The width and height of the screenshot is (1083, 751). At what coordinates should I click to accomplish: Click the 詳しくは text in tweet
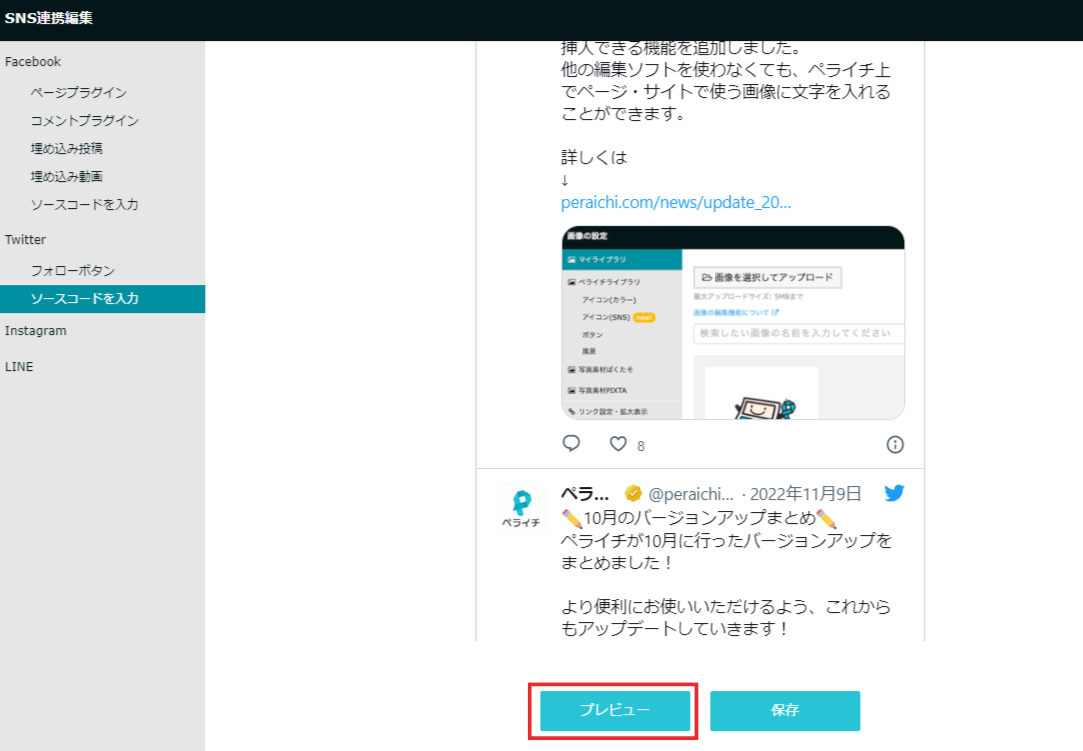coord(594,158)
